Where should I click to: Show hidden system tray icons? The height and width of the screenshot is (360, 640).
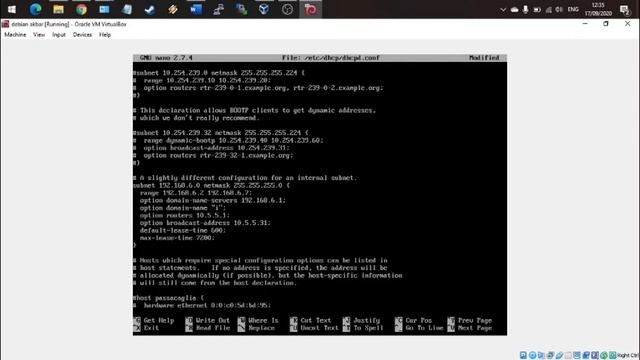coord(503,9)
